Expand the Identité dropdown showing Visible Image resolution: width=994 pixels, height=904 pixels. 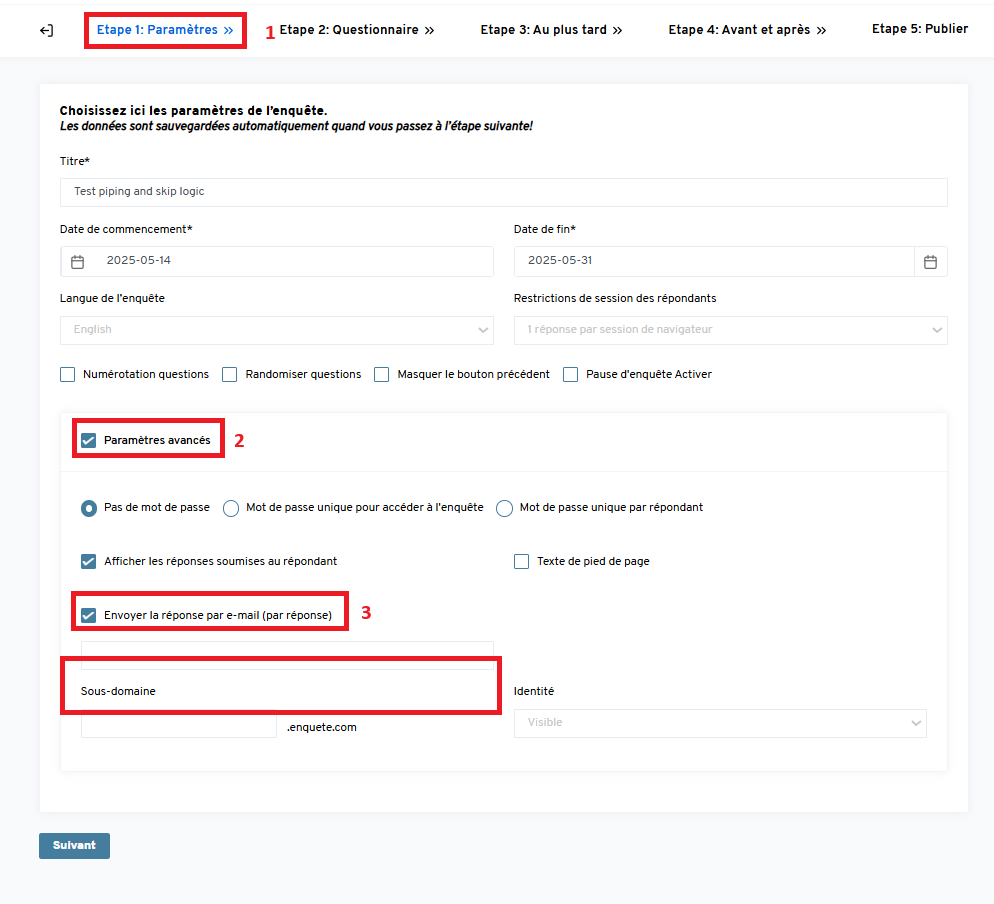click(x=720, y=723)
